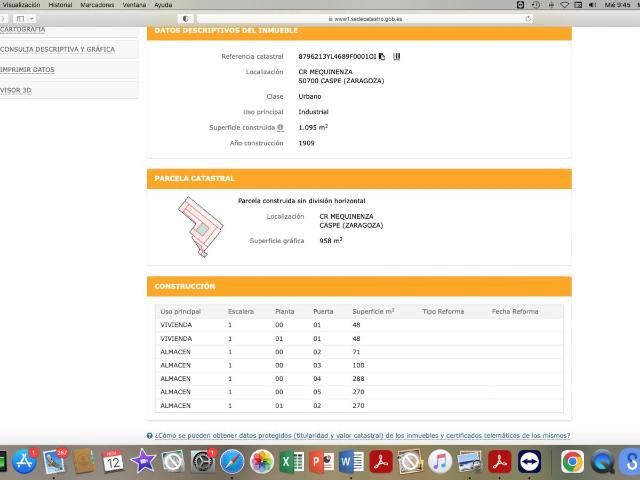
Task: Launch Microsoft Excel from the dock
Action: [291, 462]
